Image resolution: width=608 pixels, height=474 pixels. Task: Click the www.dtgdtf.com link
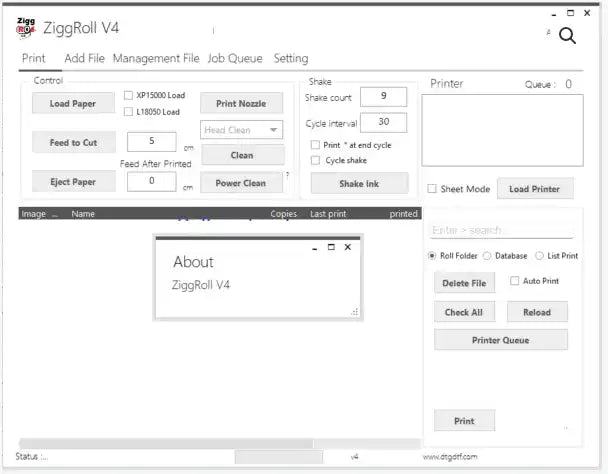pos(450,457)
